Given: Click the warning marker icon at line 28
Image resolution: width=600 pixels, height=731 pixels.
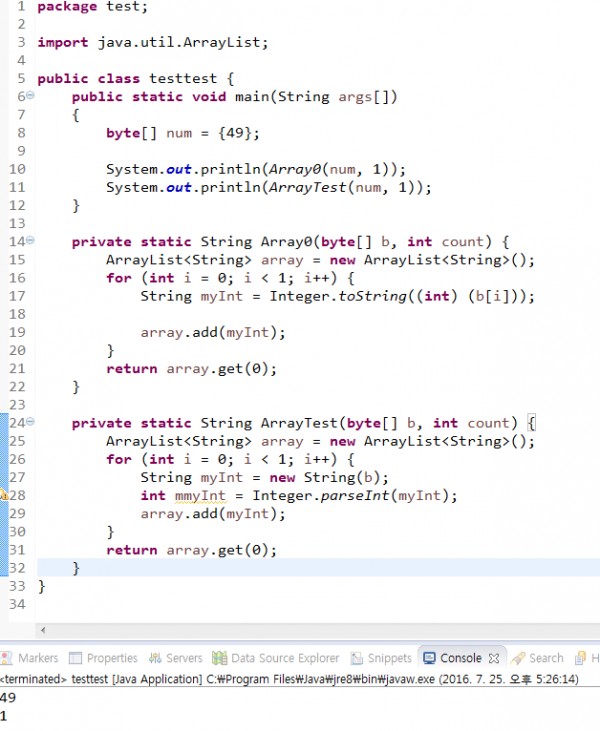Looking at the screenshot, I should coord(3,495).
